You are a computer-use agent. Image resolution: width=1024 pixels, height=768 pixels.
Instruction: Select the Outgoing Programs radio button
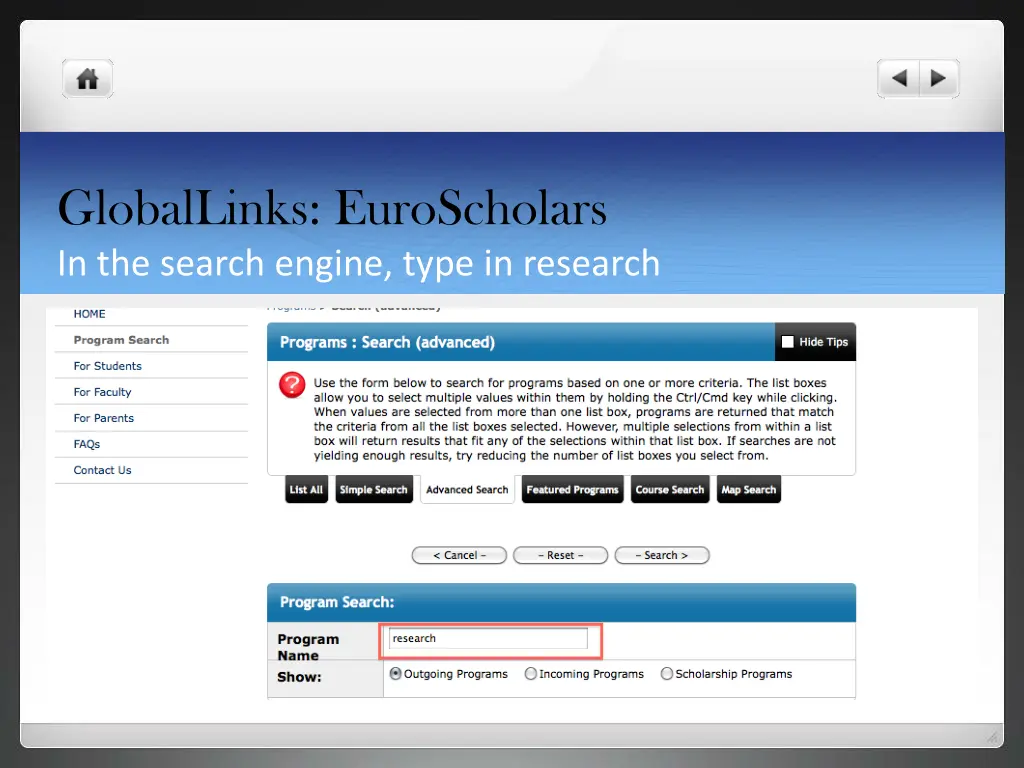click(x=395, y=673)
